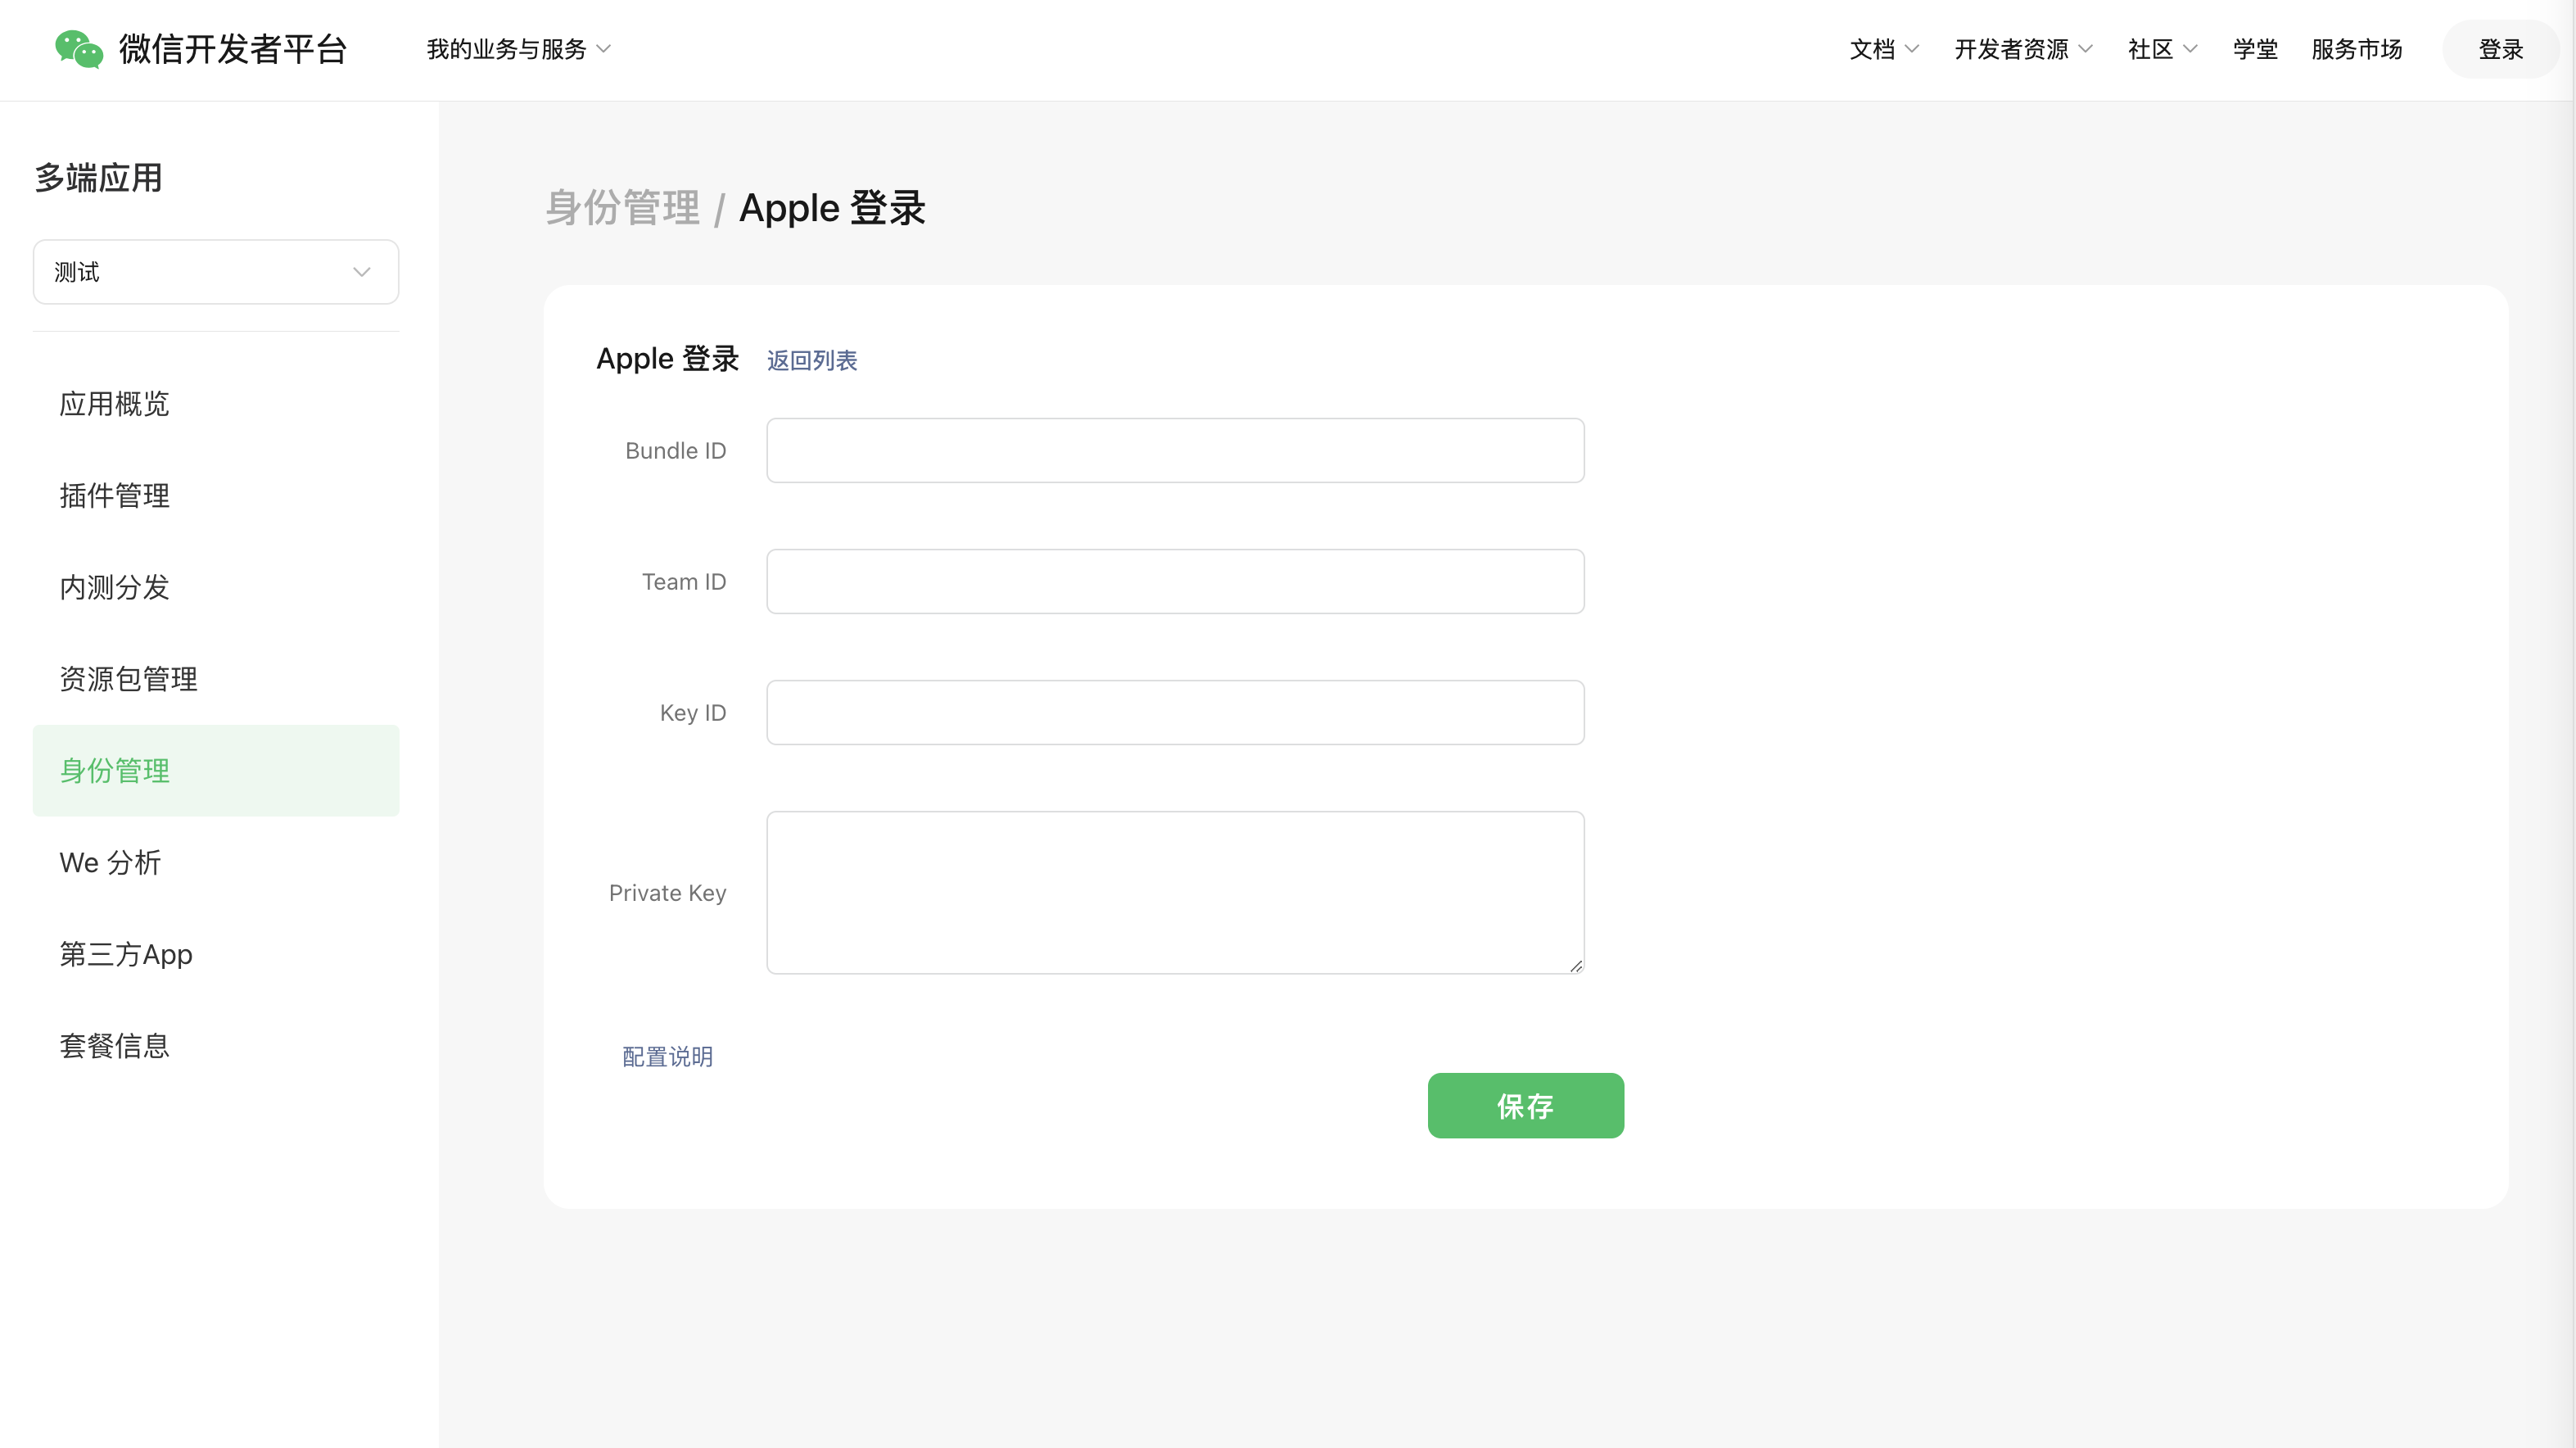Focus the Bundle ID input field
This screenshot has width=2576, height=1448.
[x=1175, y=450]
